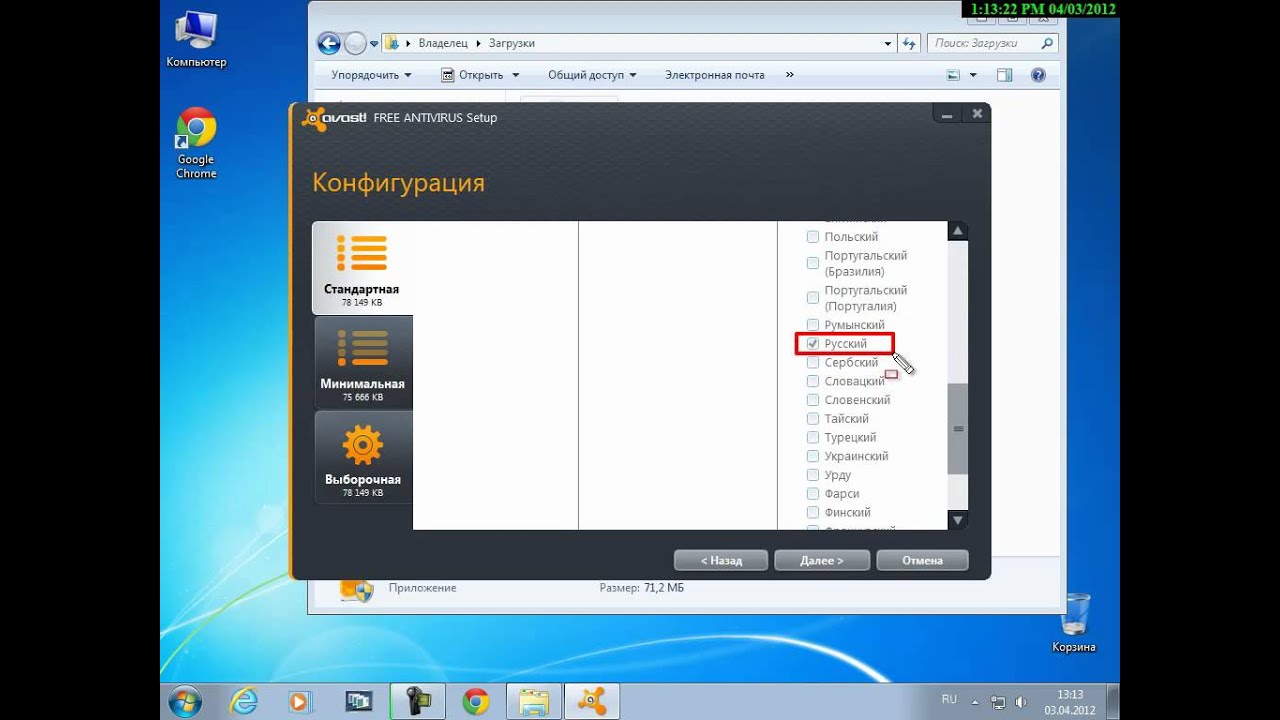
Task: Refresh the Загрузки folder in Explorer
Action: [909, 44]
